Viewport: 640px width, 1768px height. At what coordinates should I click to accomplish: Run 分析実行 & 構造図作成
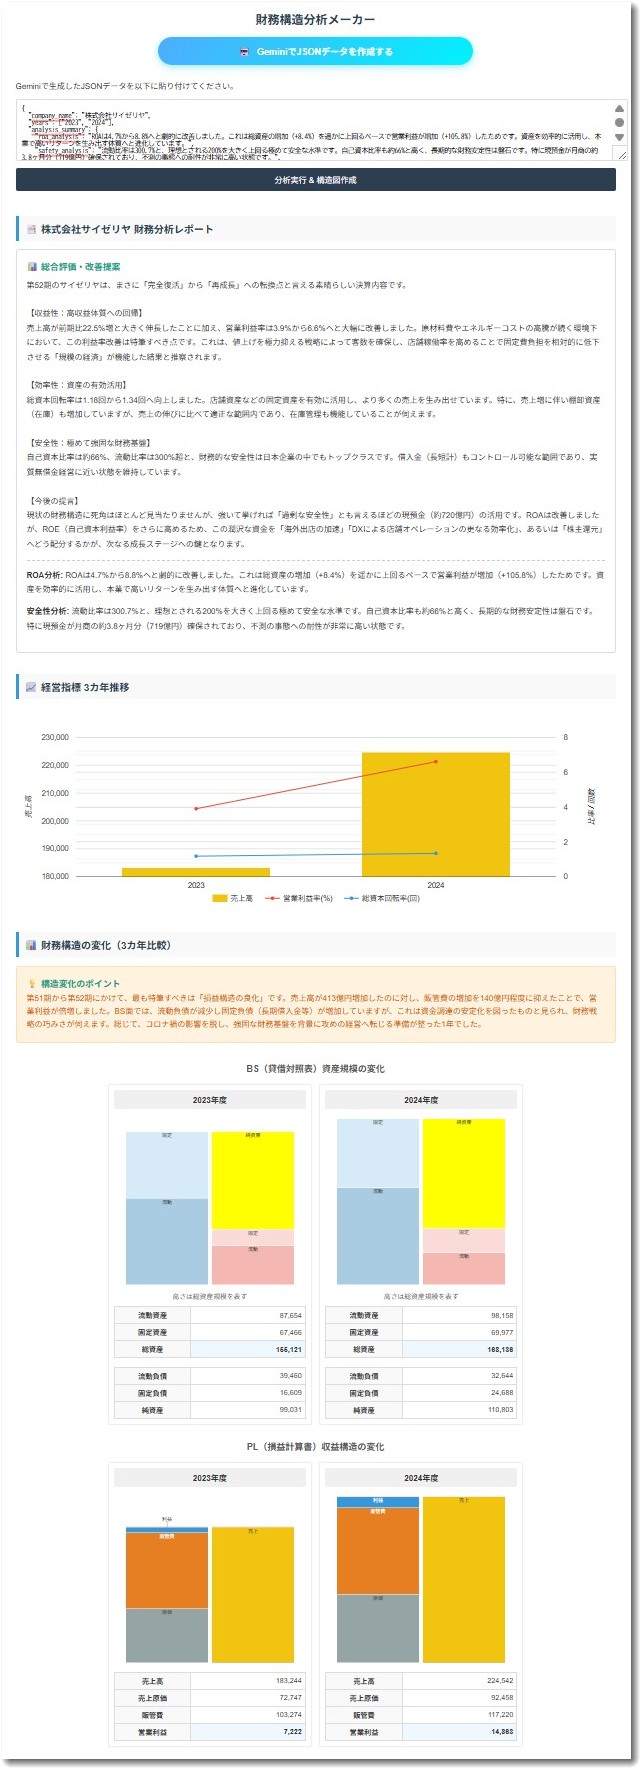(x=315, y=180)
